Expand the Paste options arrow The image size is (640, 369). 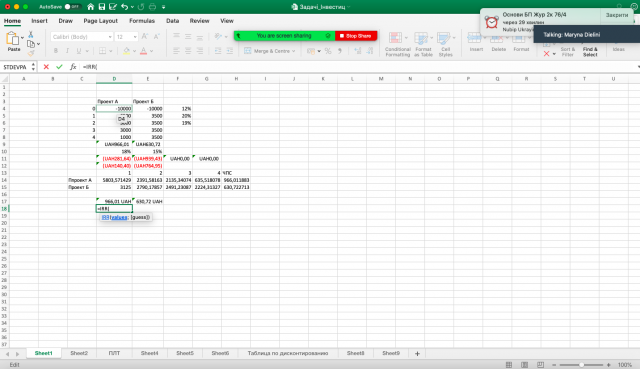22,38
